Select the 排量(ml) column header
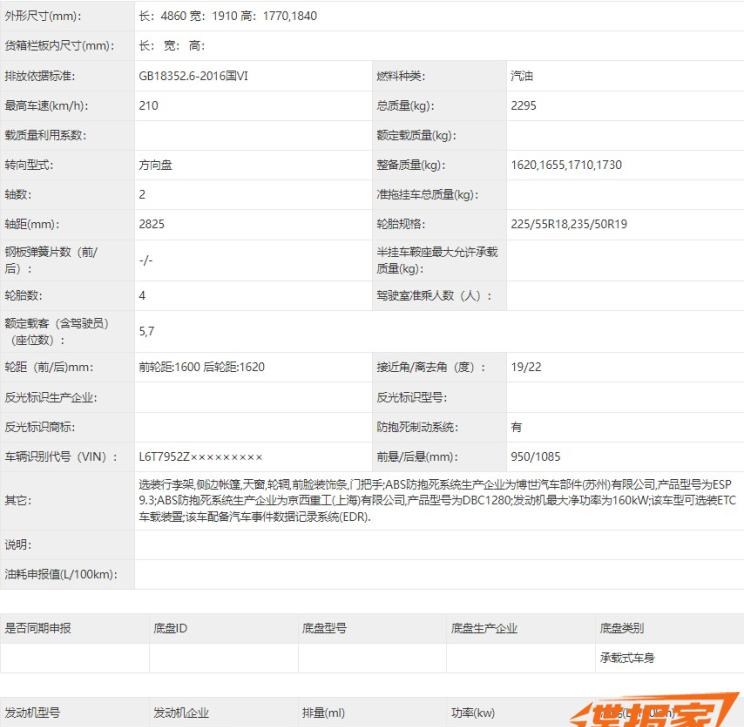This screenshot has width=744, height=727. coord(324,713)
